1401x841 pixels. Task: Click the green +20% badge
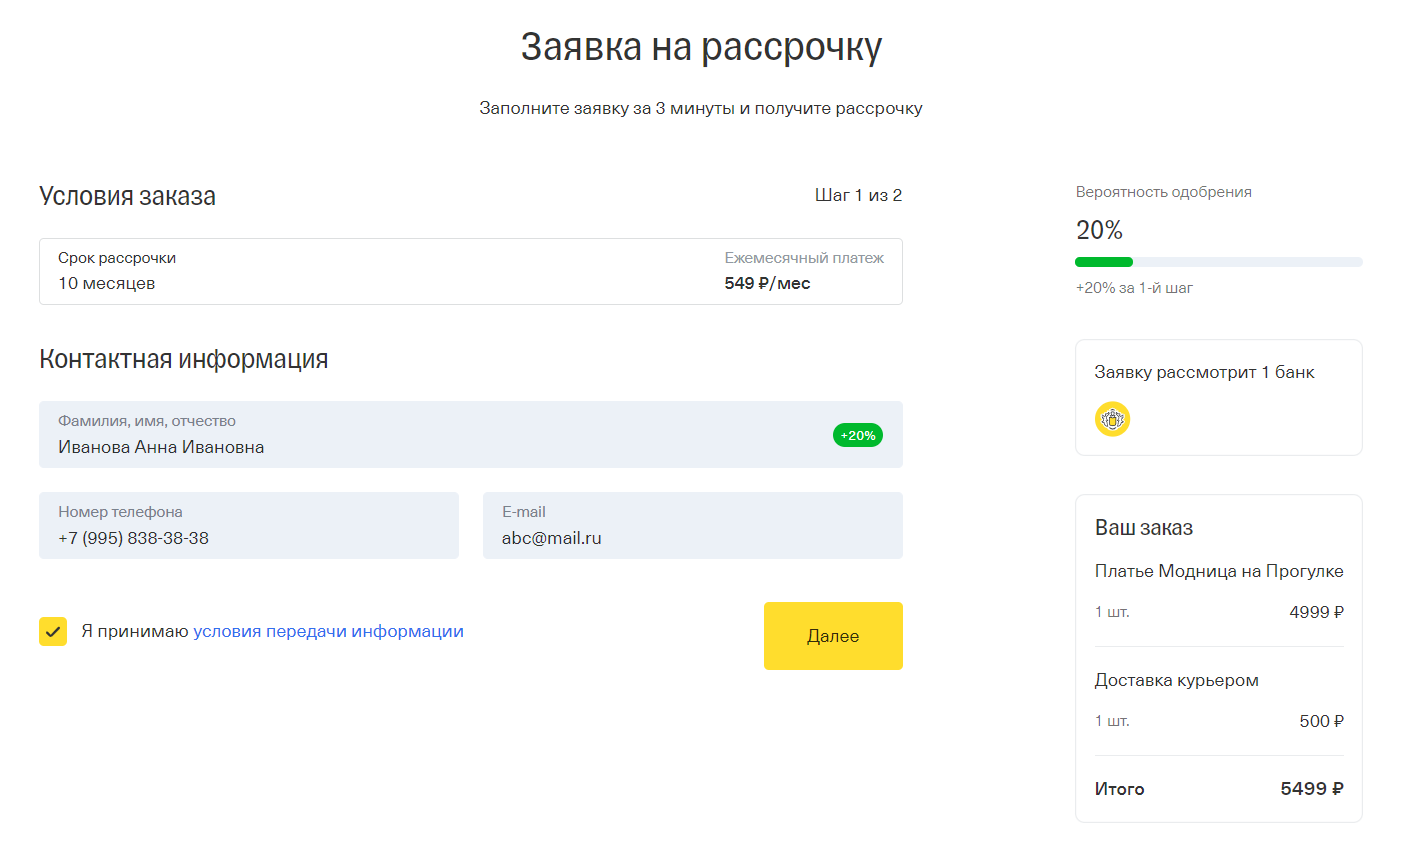coord(858,435)
